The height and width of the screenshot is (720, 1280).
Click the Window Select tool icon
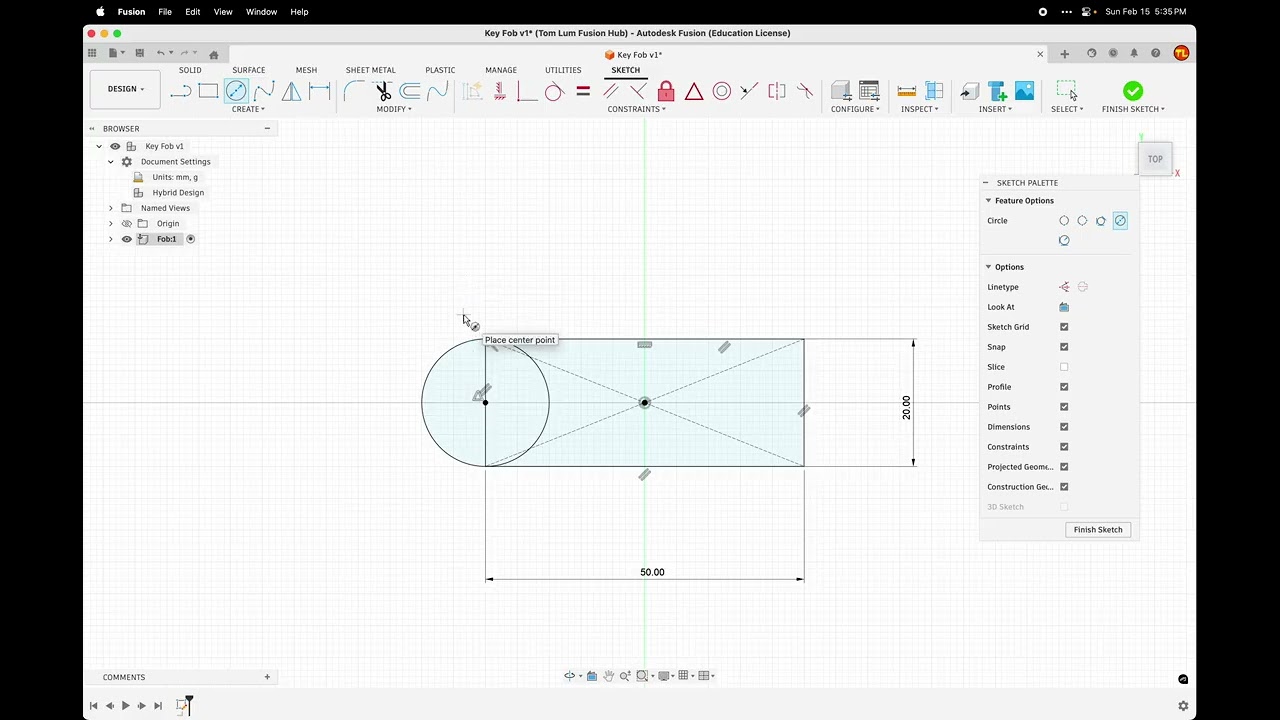1066,91
